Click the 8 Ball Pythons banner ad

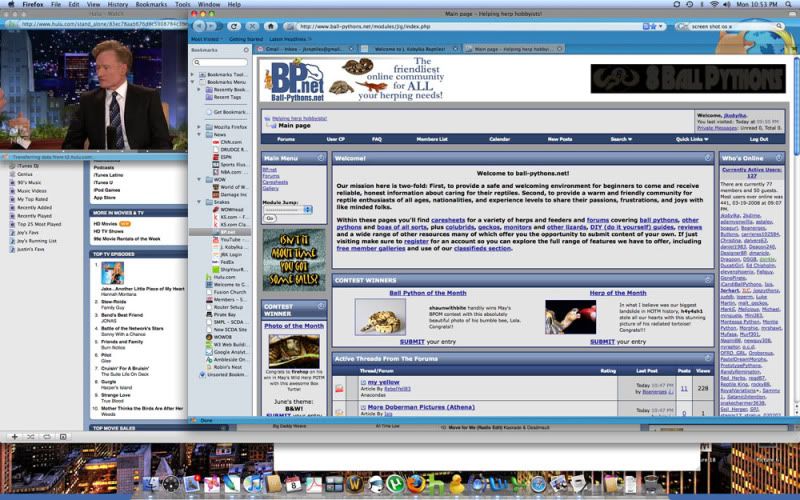pos(688,79)
